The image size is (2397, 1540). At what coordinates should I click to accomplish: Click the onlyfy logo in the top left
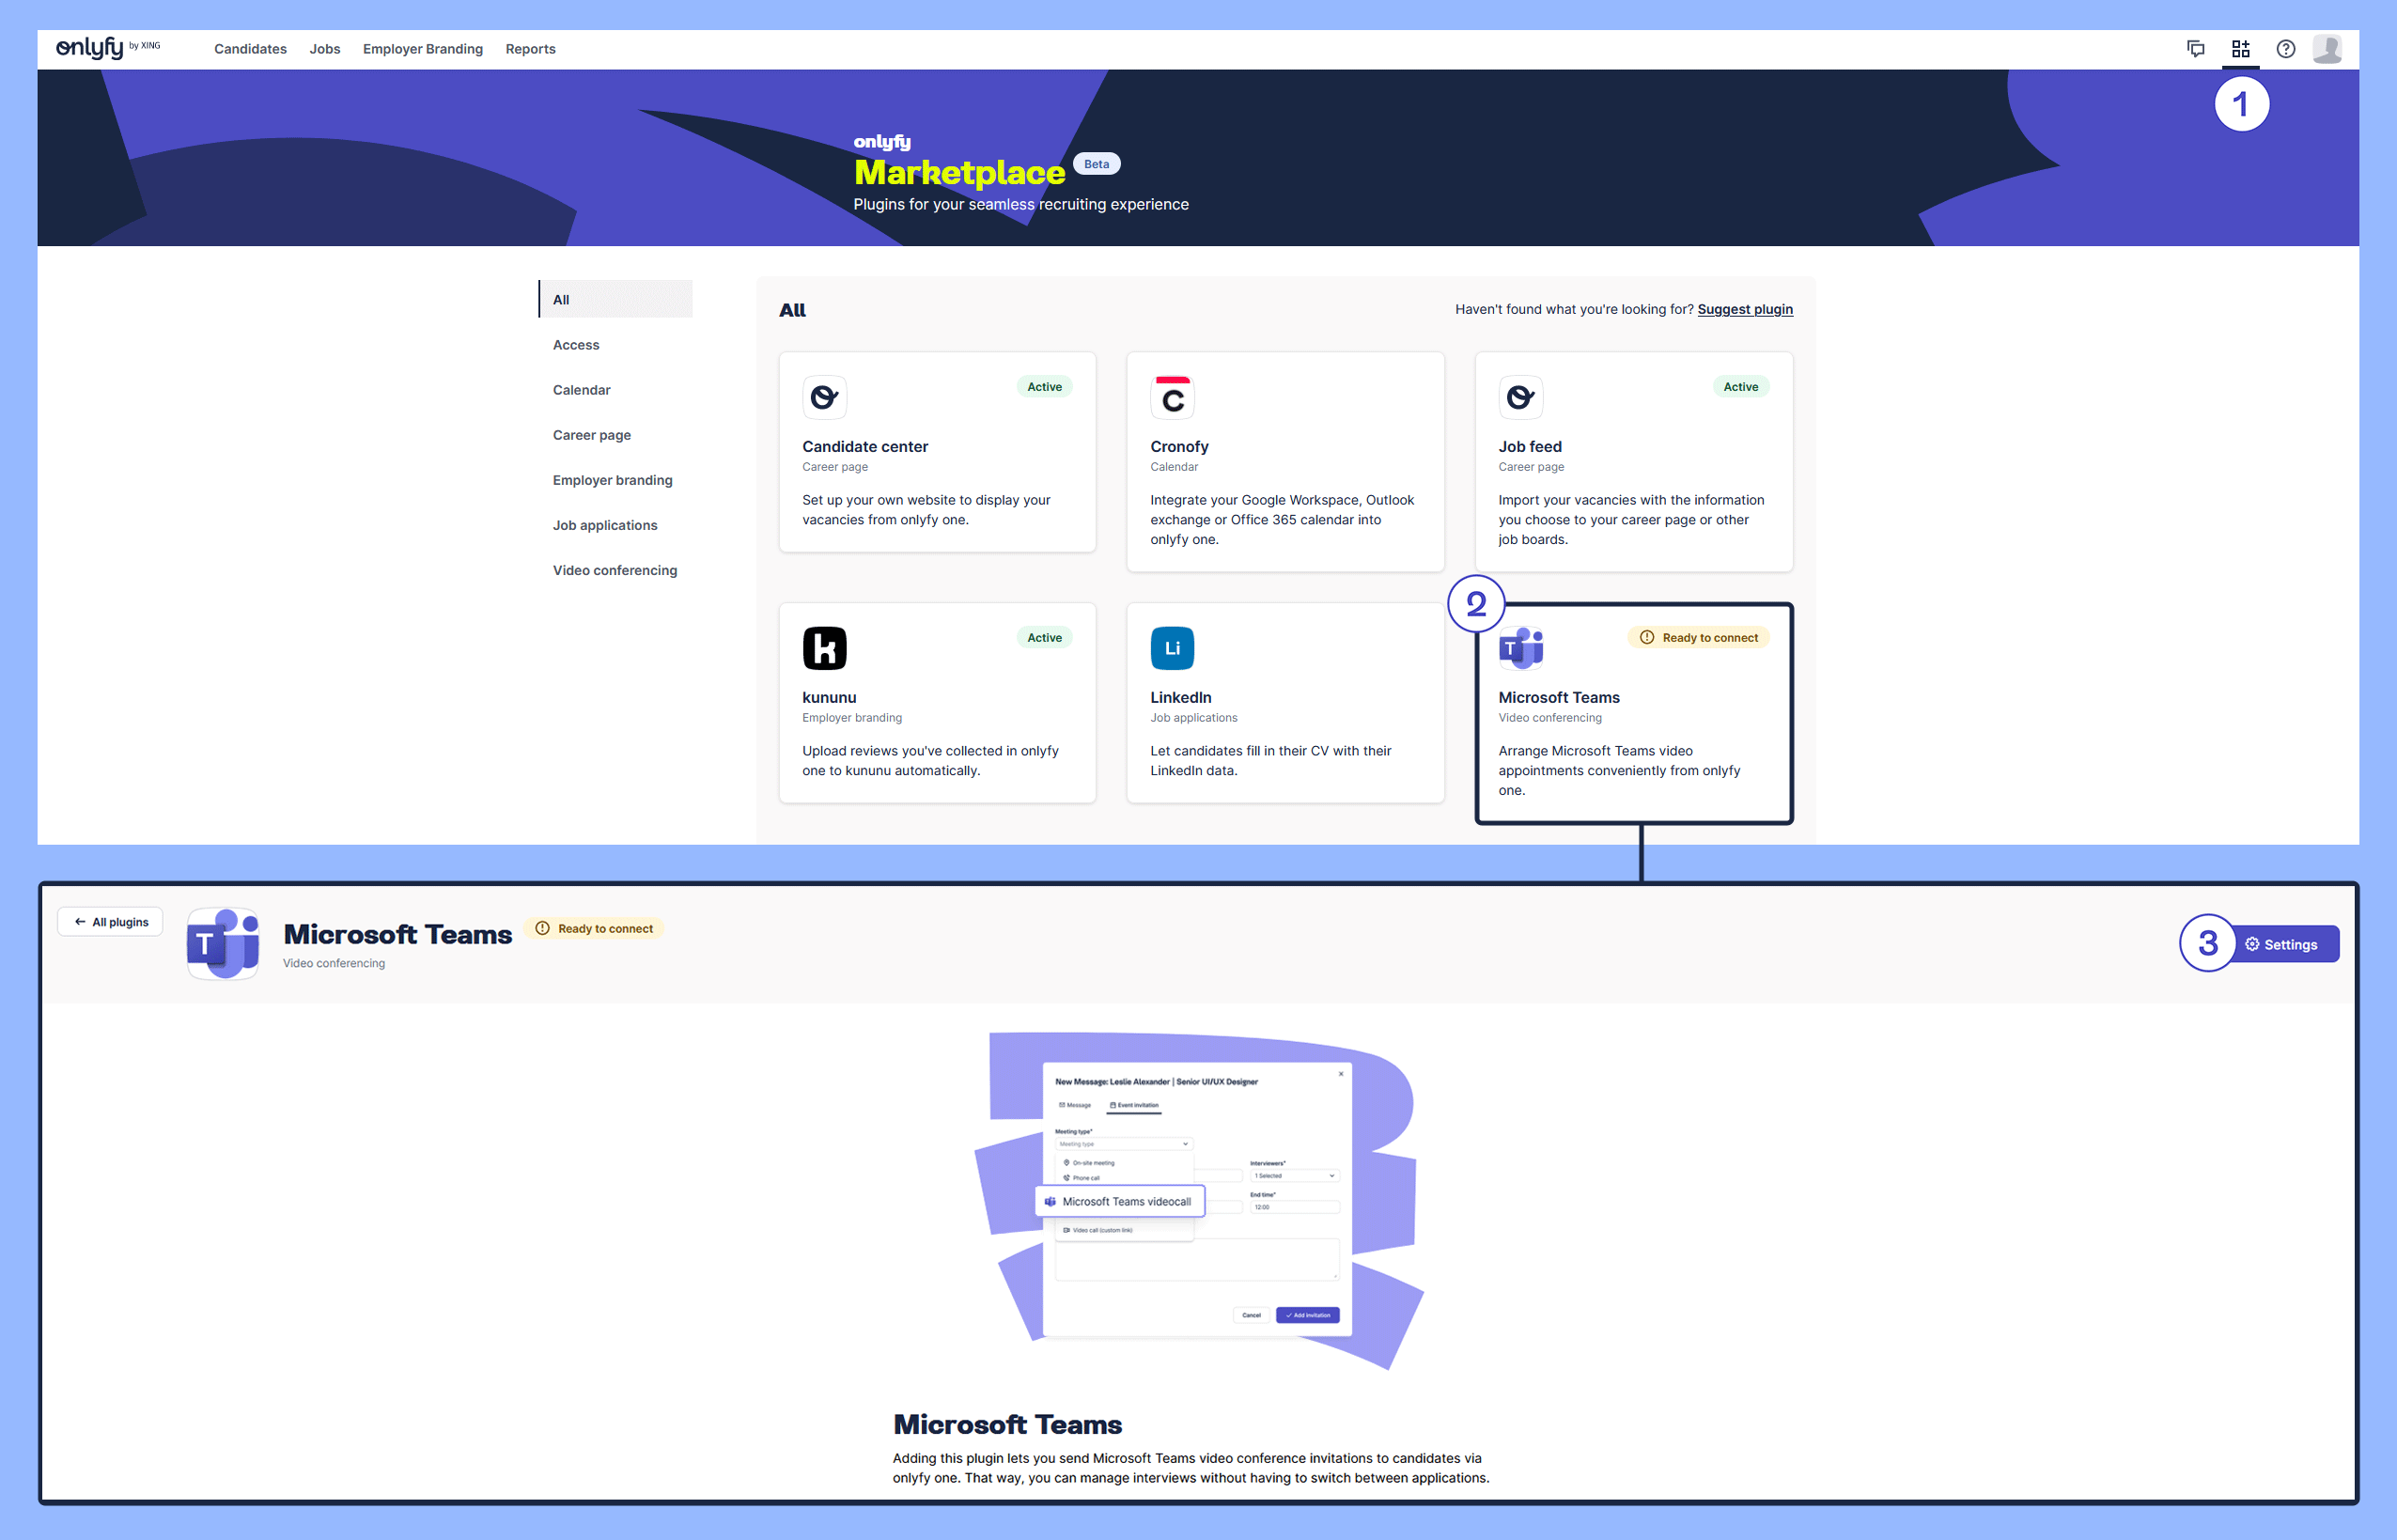point(90,48)
